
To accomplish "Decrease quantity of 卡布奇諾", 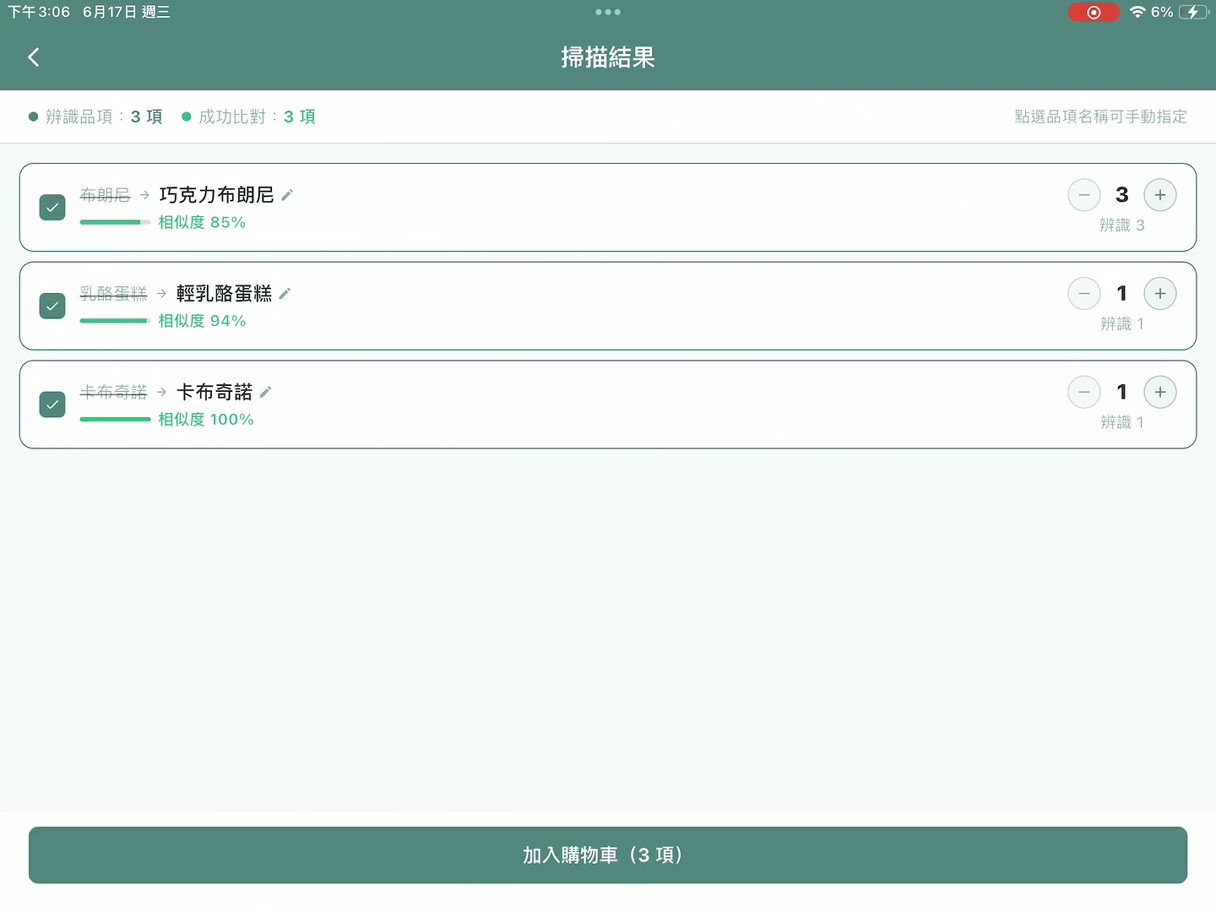I will pos(1084,392).
